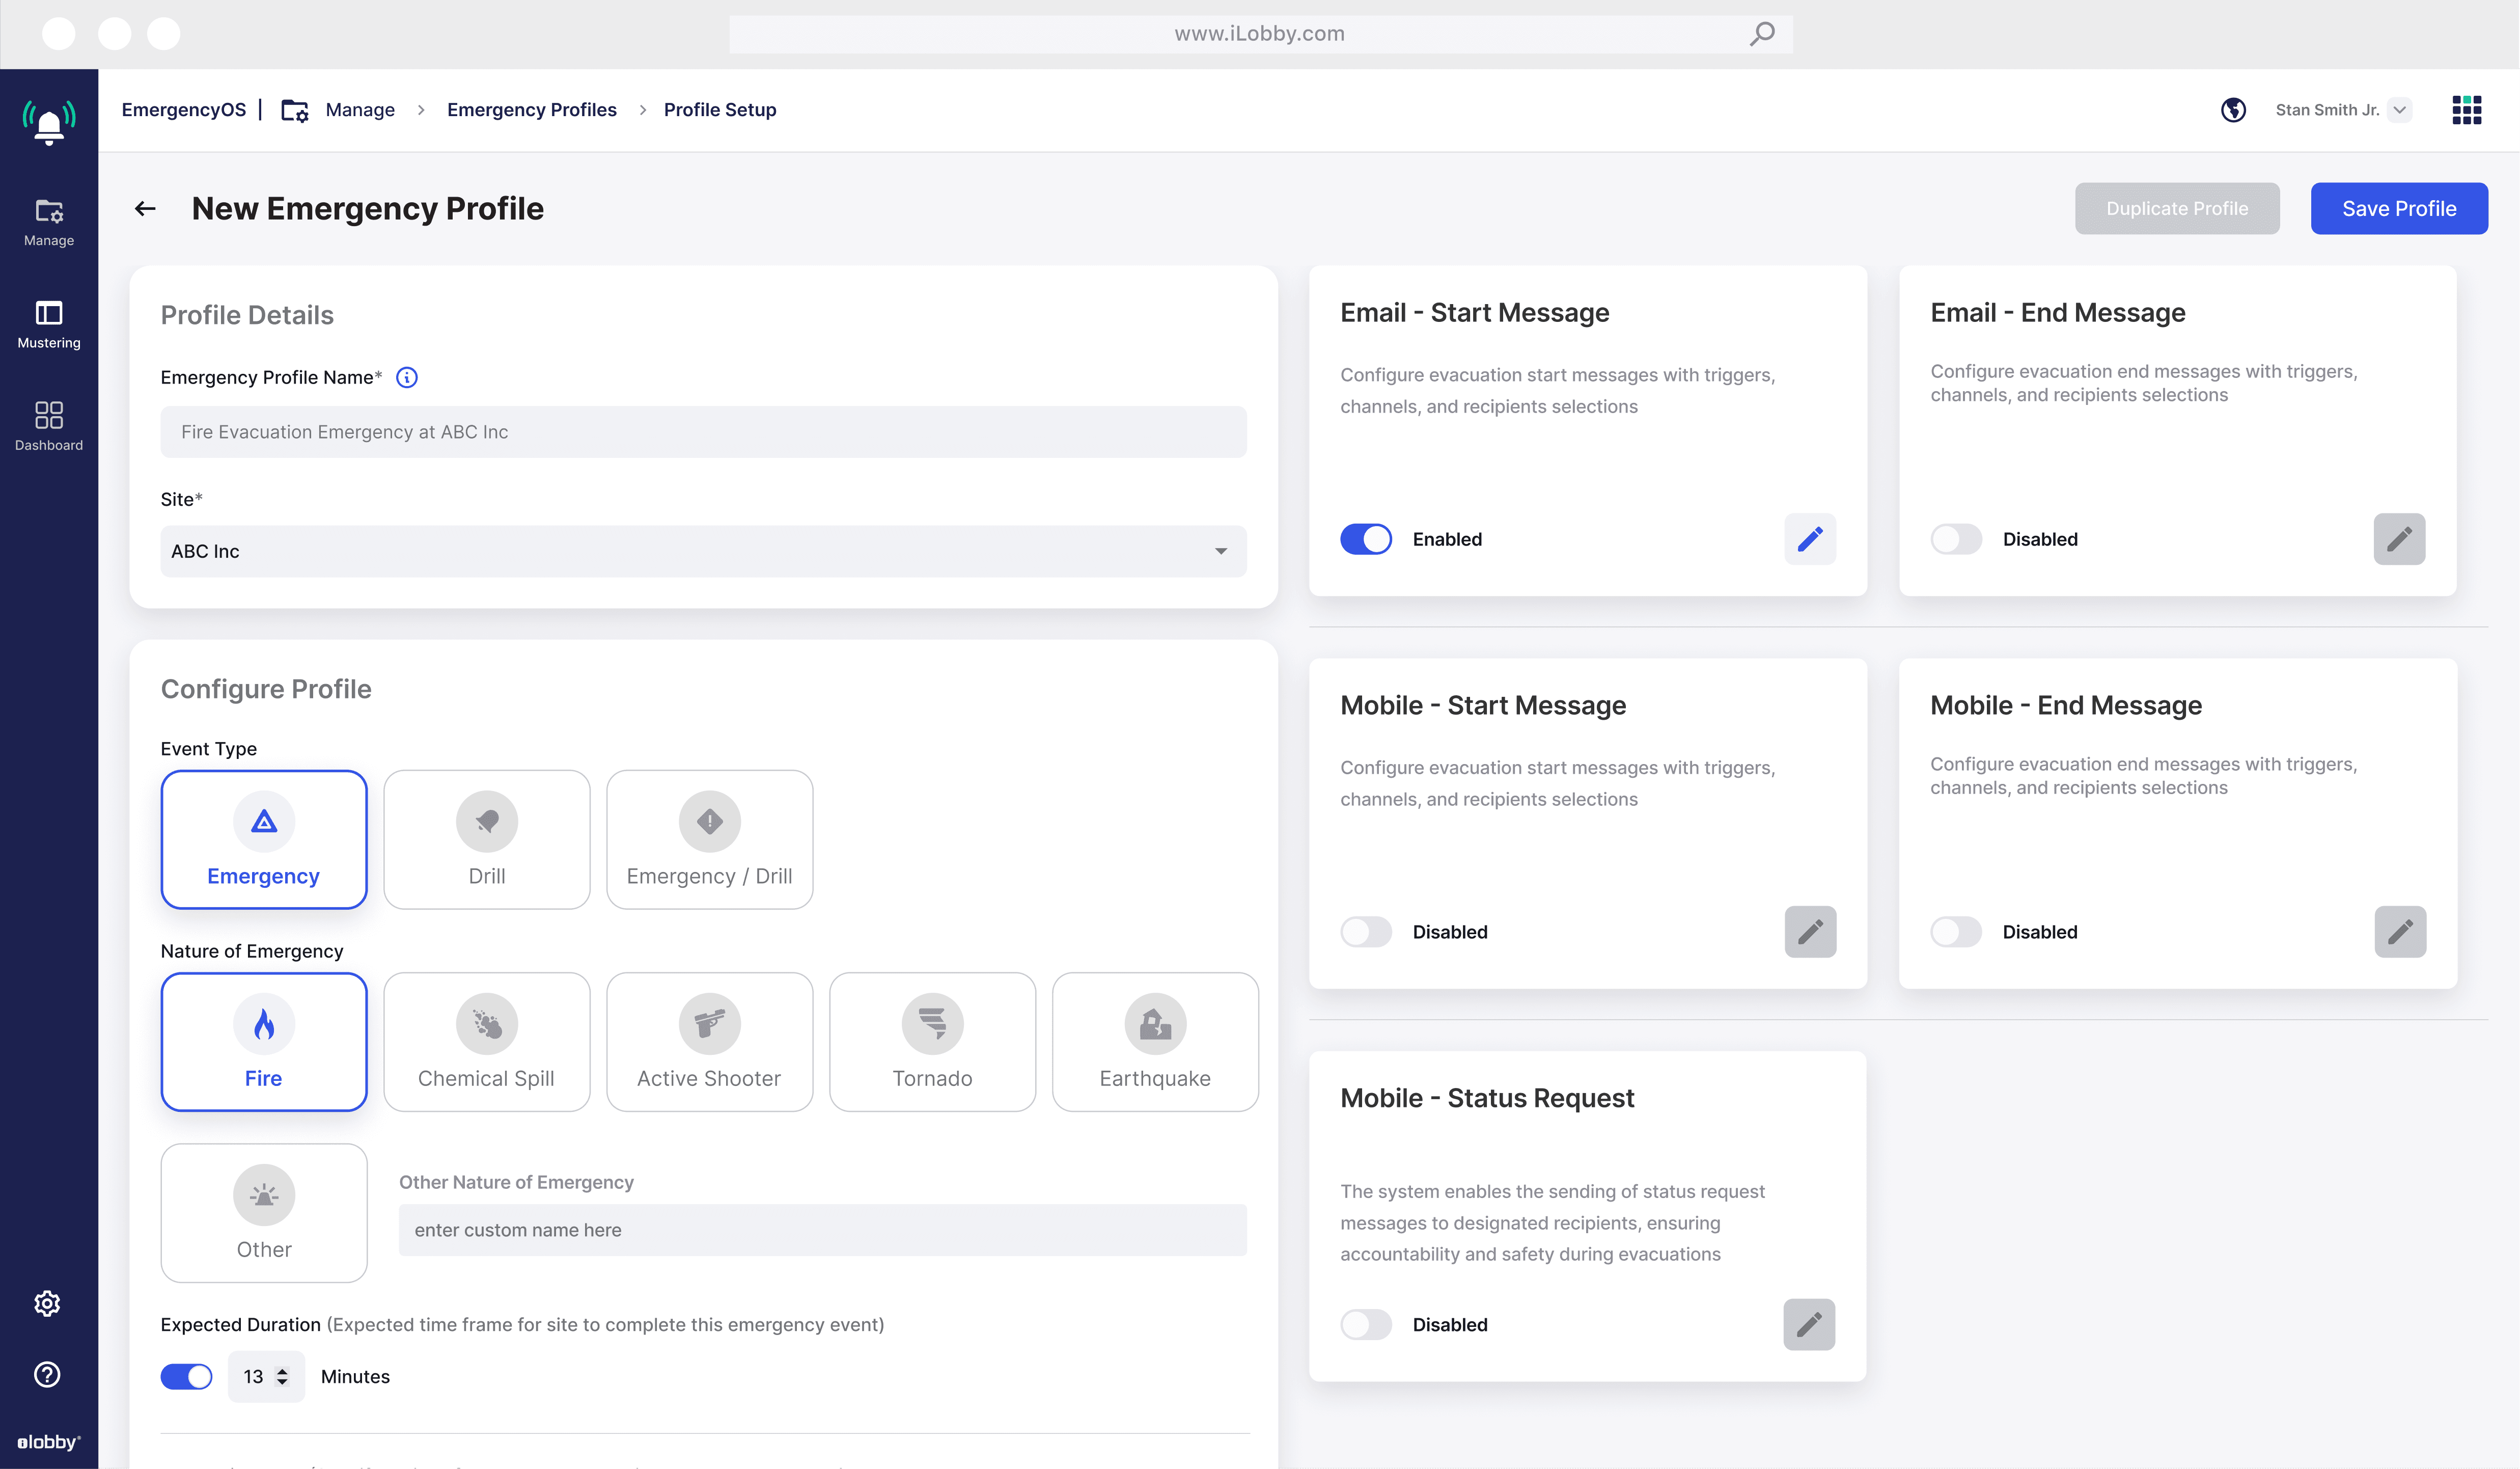Open the apps grid icon
Viewport: 2520px width, 1469px height.
2466,110
